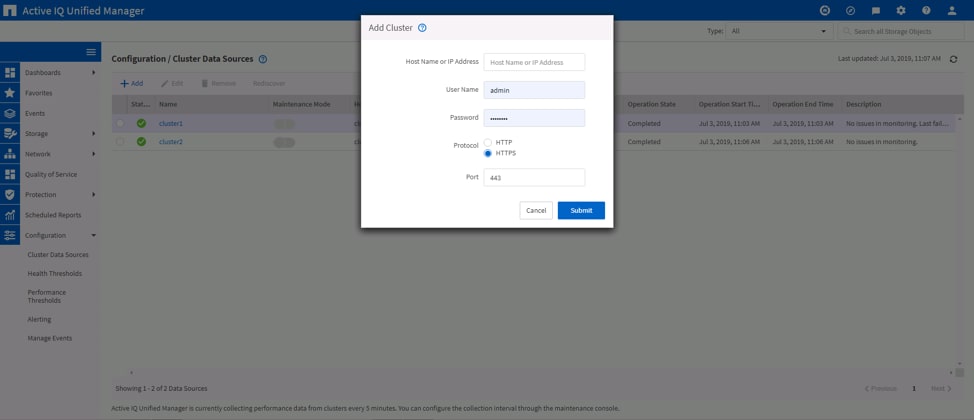Open the user account icon
974x420 pixels.
coord(952,11)
